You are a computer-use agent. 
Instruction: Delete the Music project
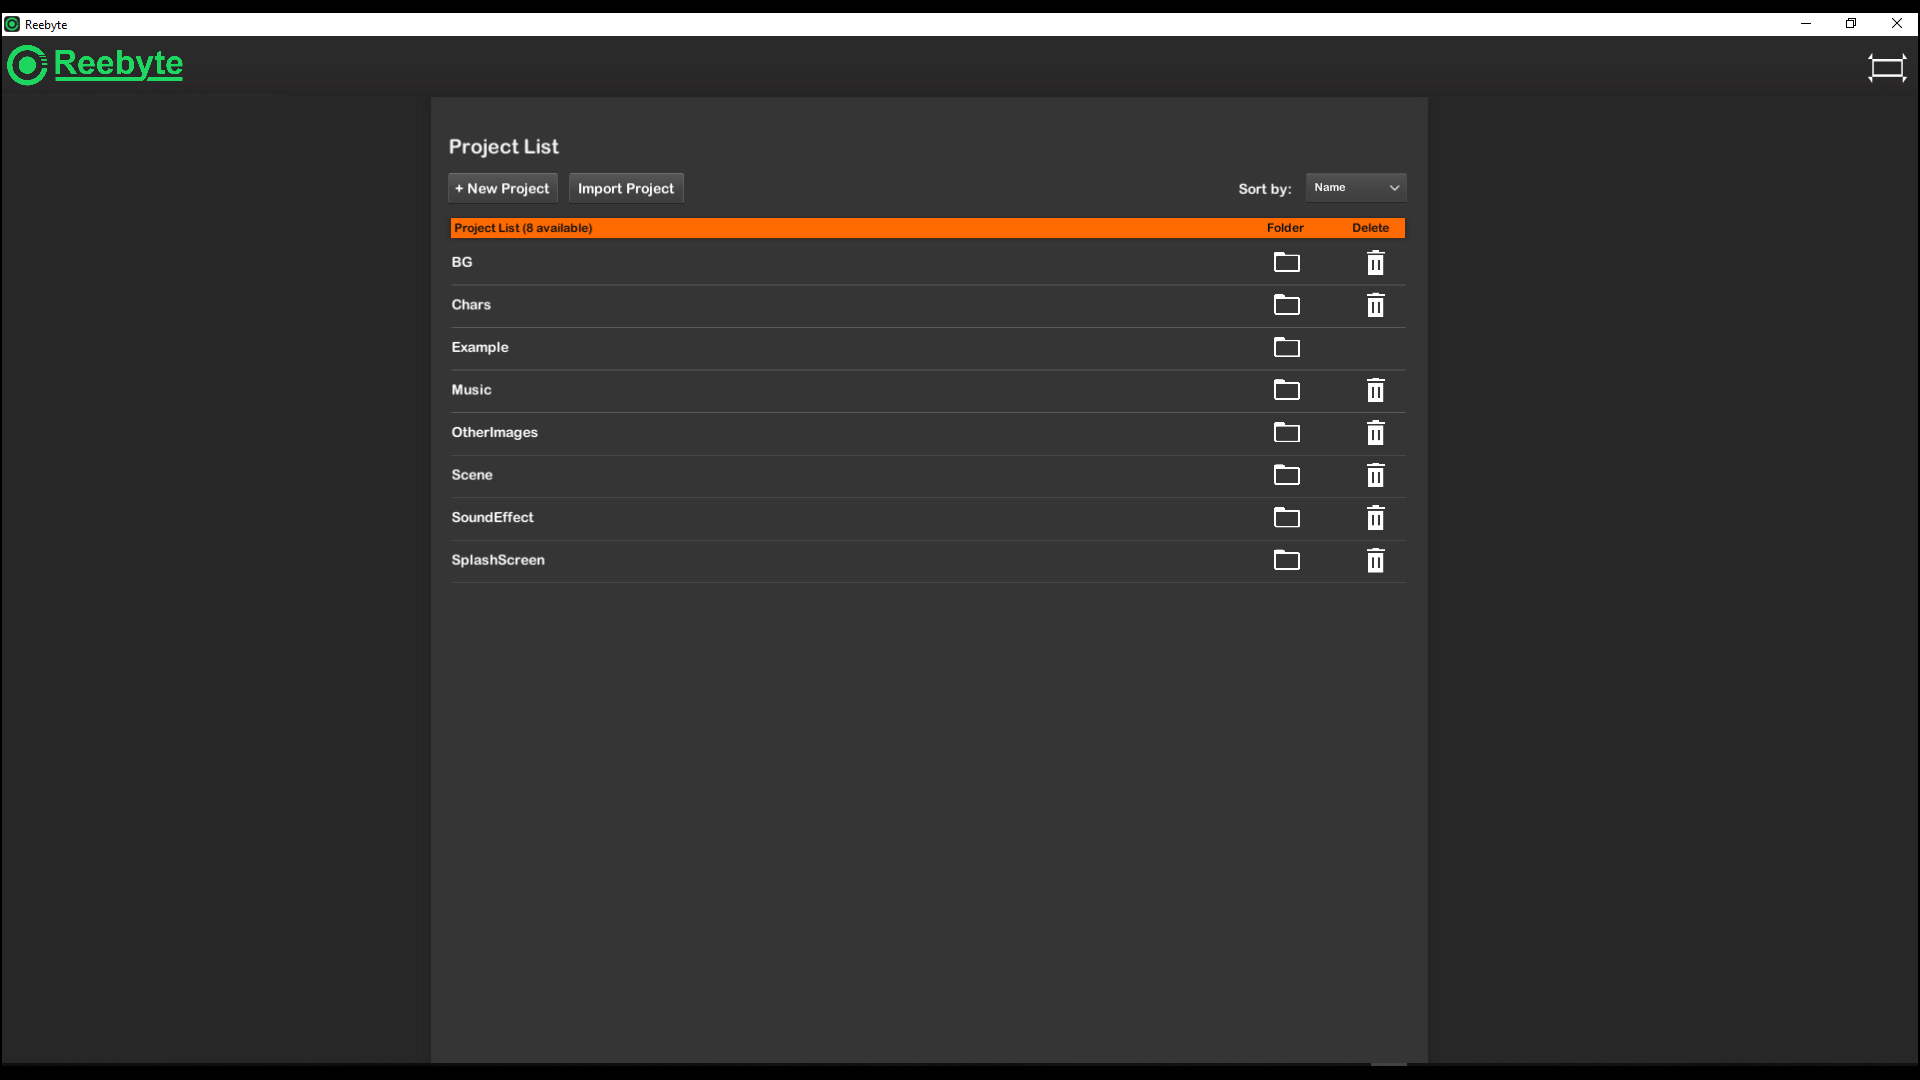click(1375, 390)
